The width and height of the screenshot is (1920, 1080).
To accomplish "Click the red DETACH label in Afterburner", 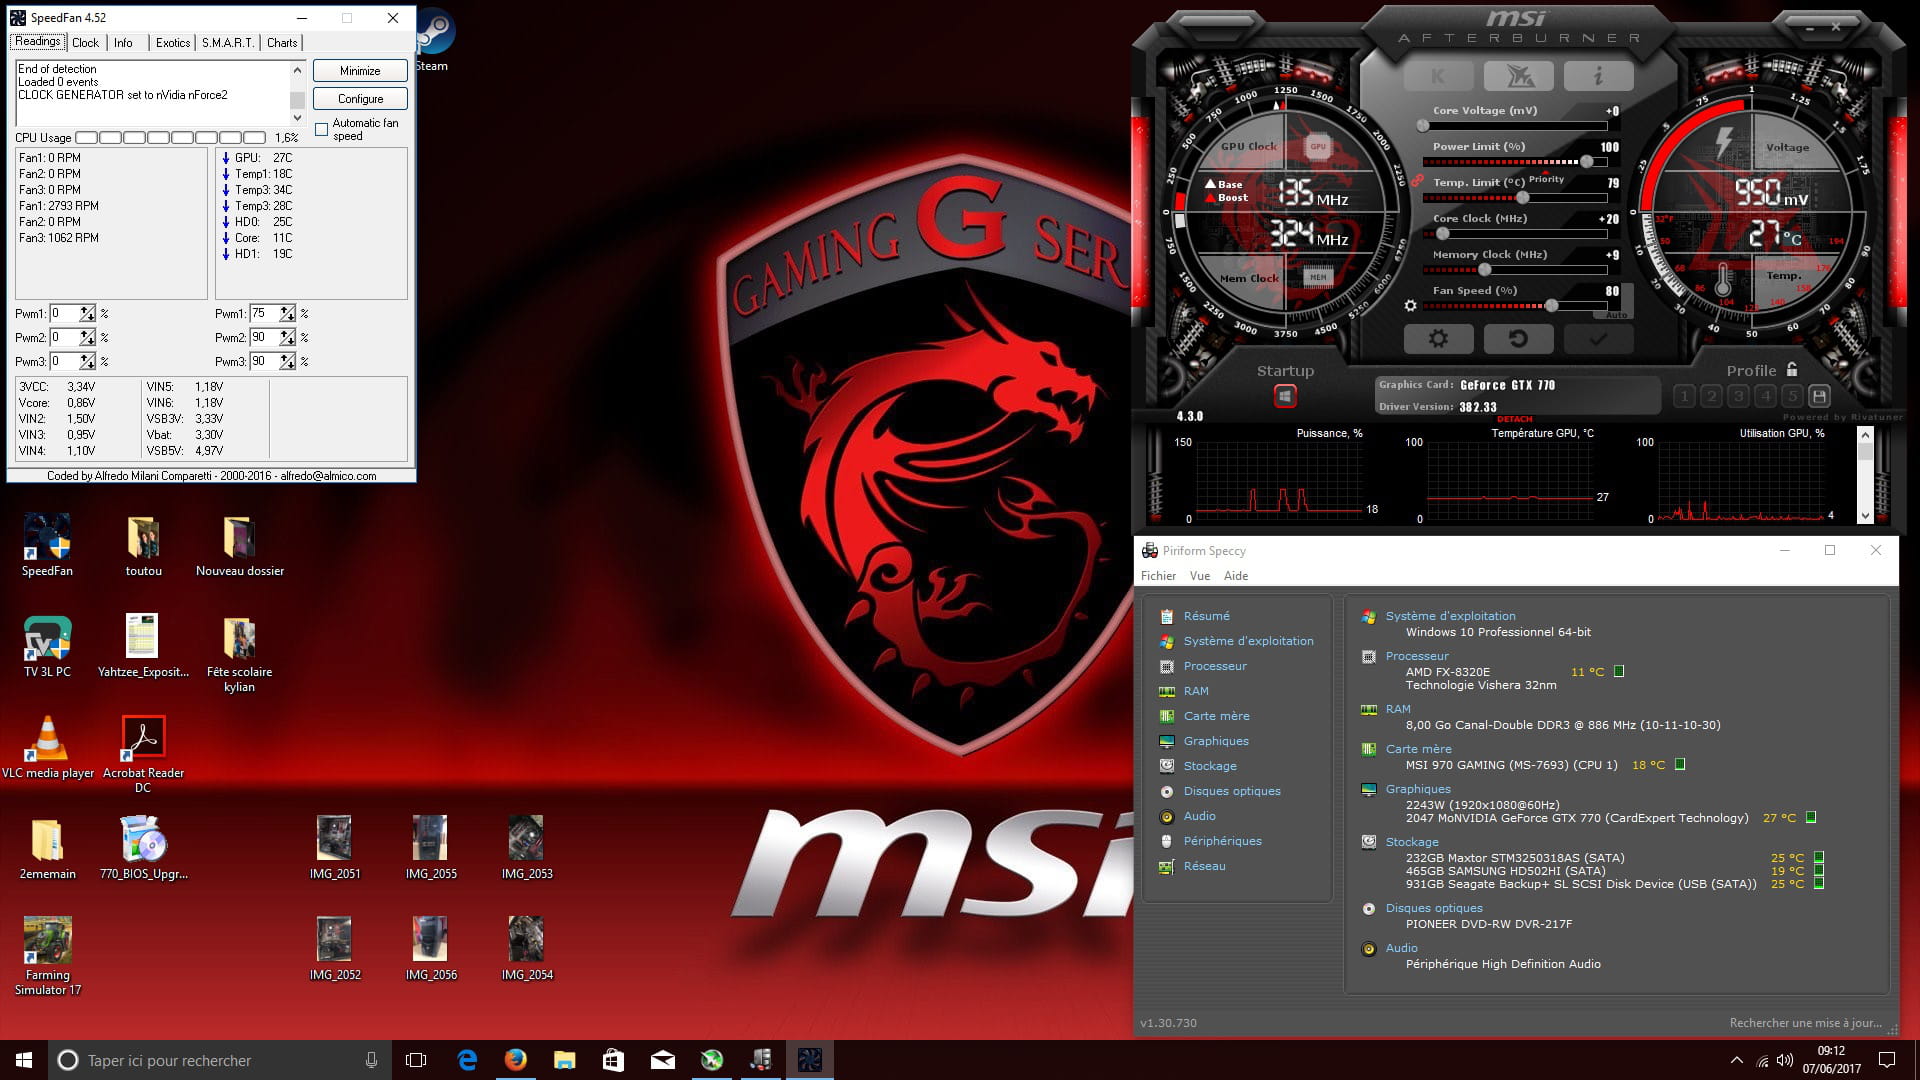I will (1515, 419).
